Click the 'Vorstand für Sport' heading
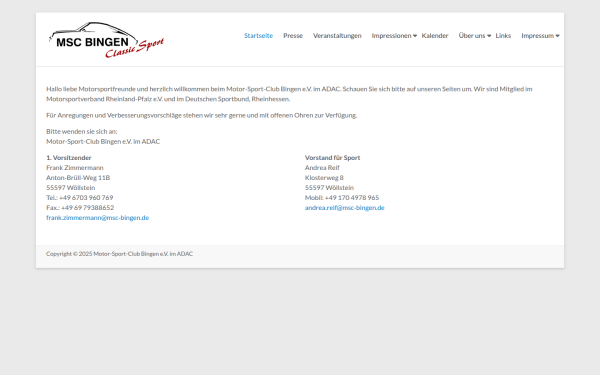The image size is (600, 375). point(332,158)
